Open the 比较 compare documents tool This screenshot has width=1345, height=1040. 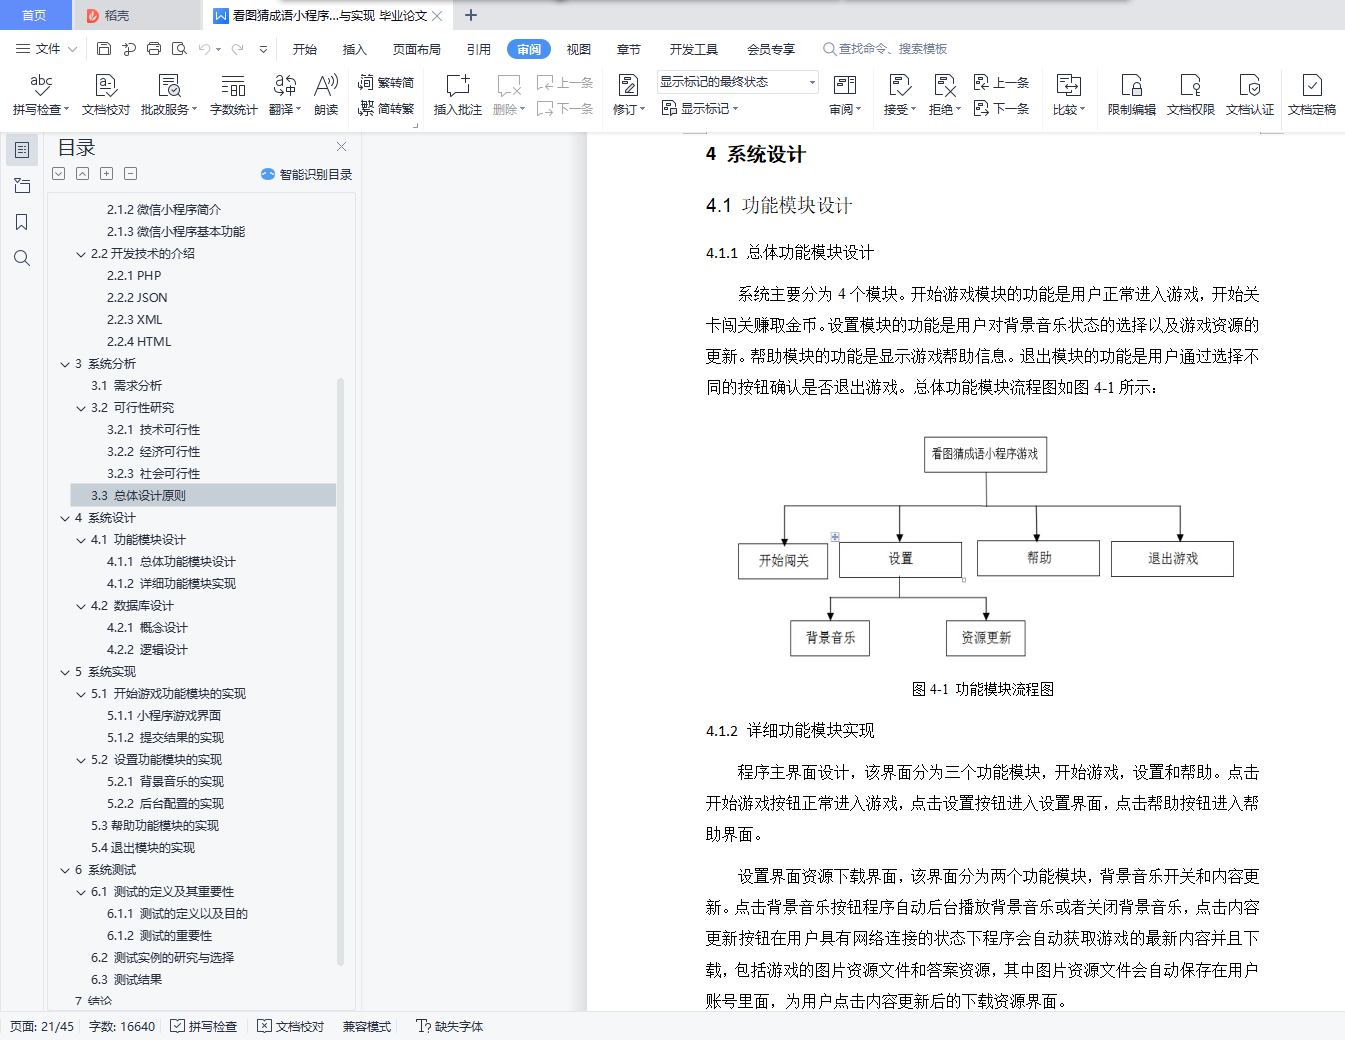[x=1069, y=95]
